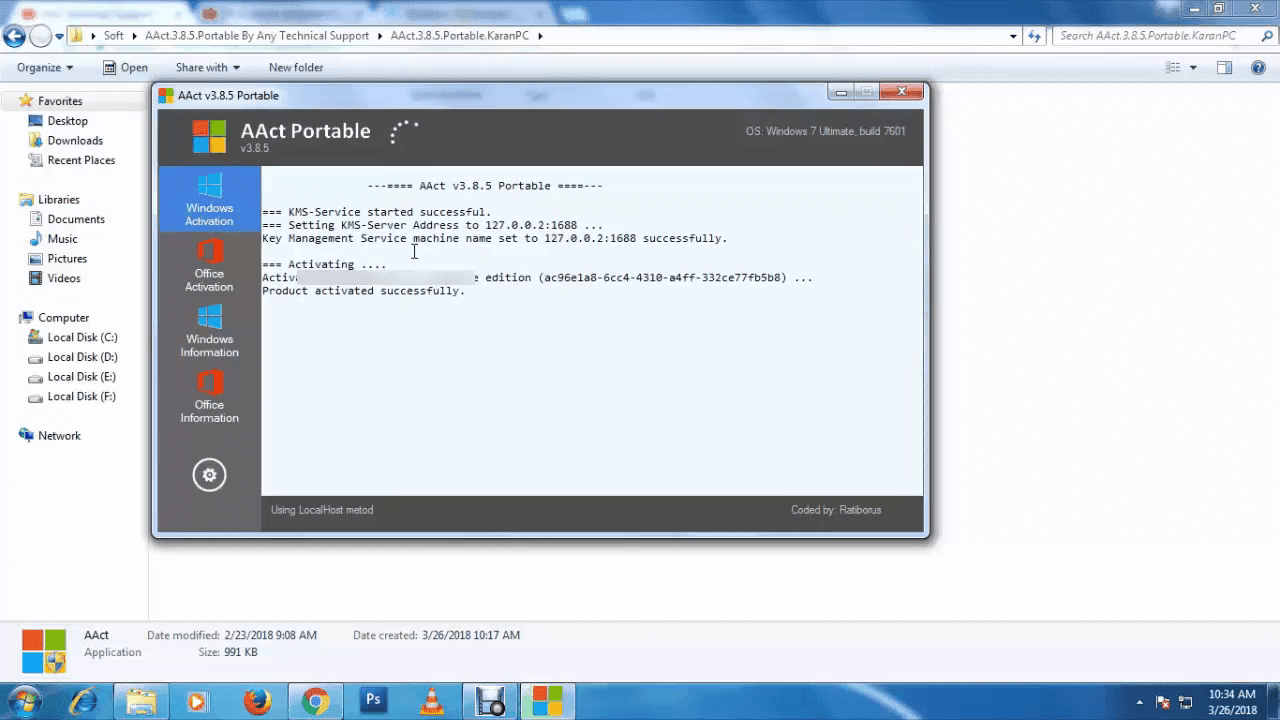Select Computer in navigation pane

point(63,318)
